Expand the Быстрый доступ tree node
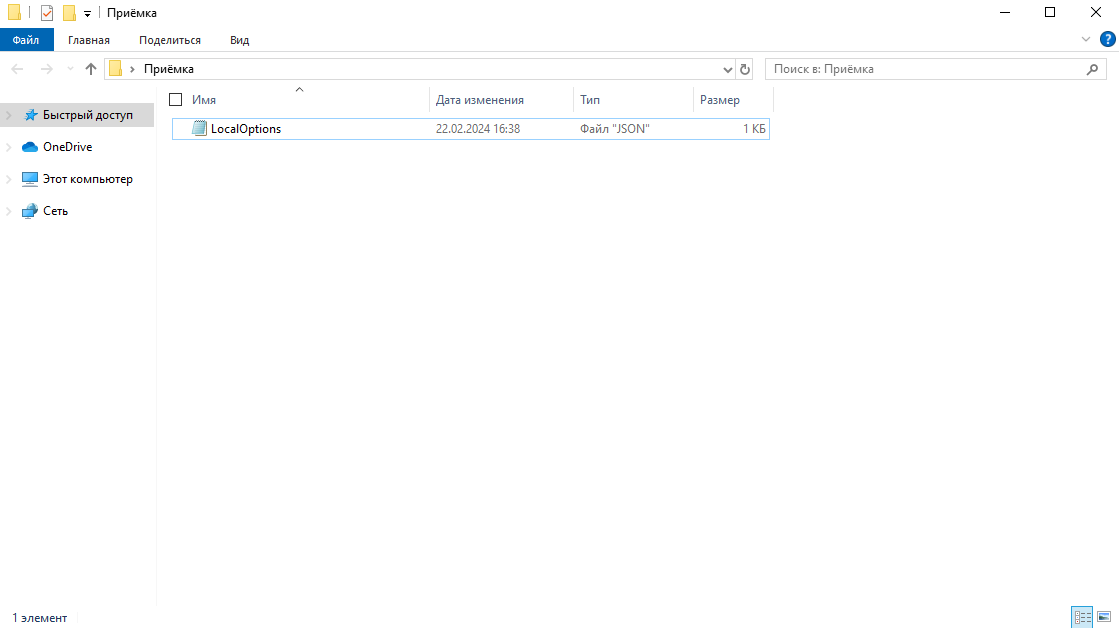1119x628 pixels. (9, 115)
